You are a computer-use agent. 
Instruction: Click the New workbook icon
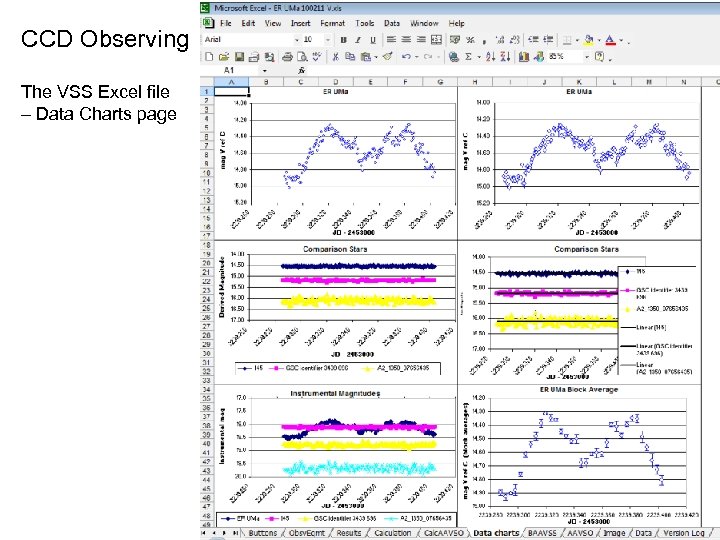[x=209, y=56]
